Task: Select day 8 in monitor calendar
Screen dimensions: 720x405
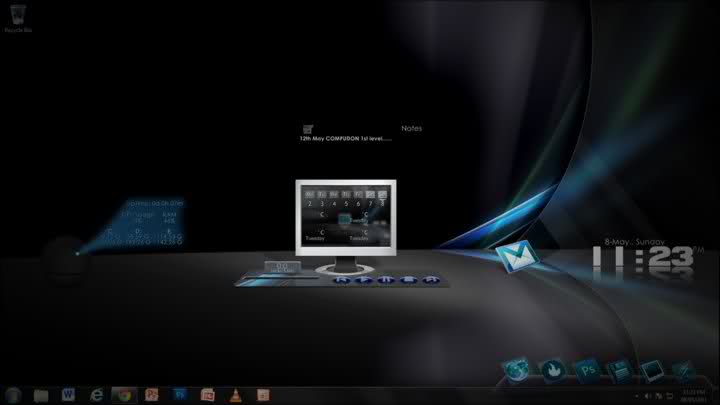Action: [382, 204]
